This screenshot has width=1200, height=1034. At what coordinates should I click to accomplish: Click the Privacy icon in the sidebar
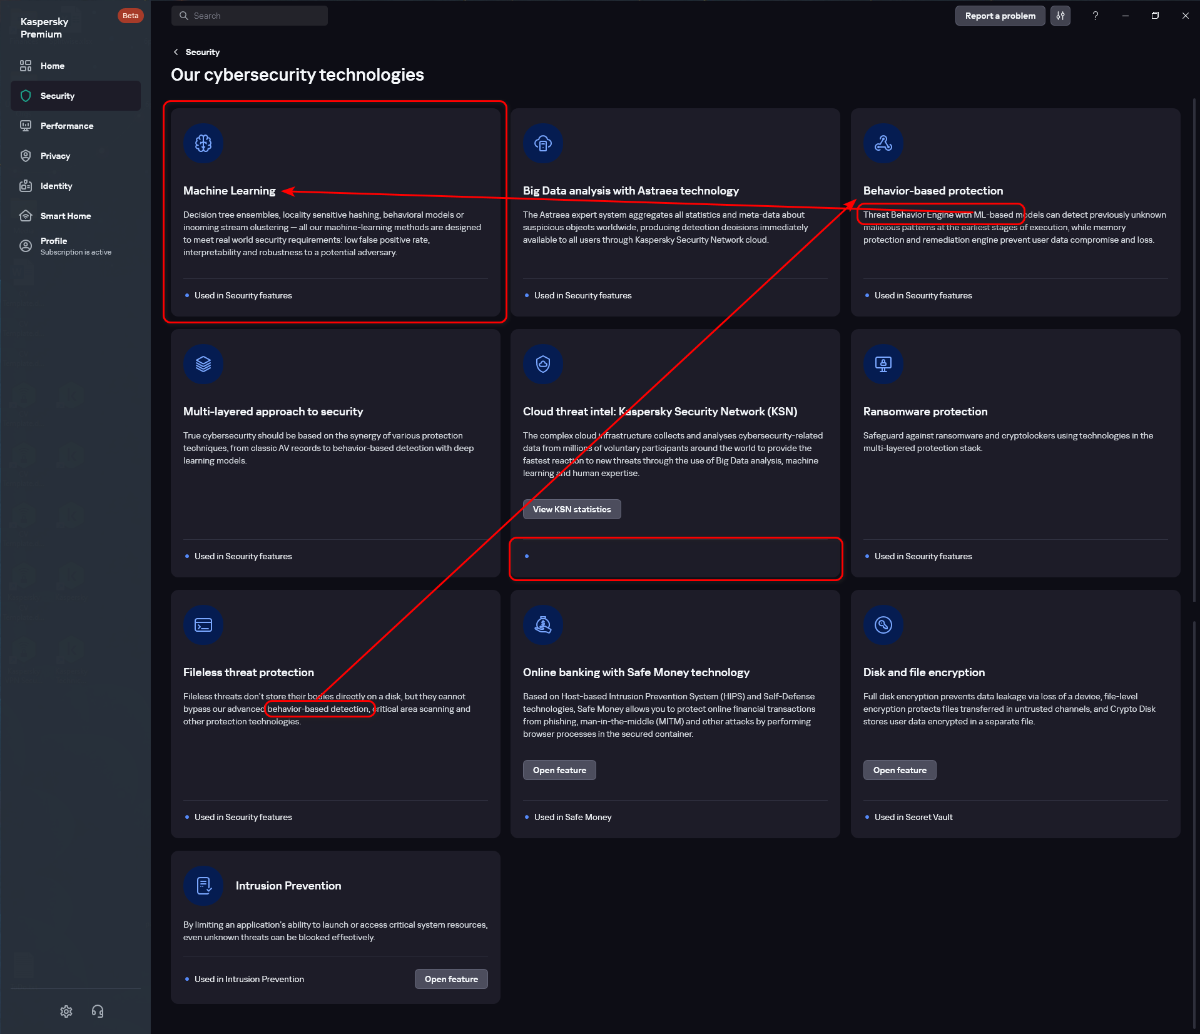(x=26, y=156)
